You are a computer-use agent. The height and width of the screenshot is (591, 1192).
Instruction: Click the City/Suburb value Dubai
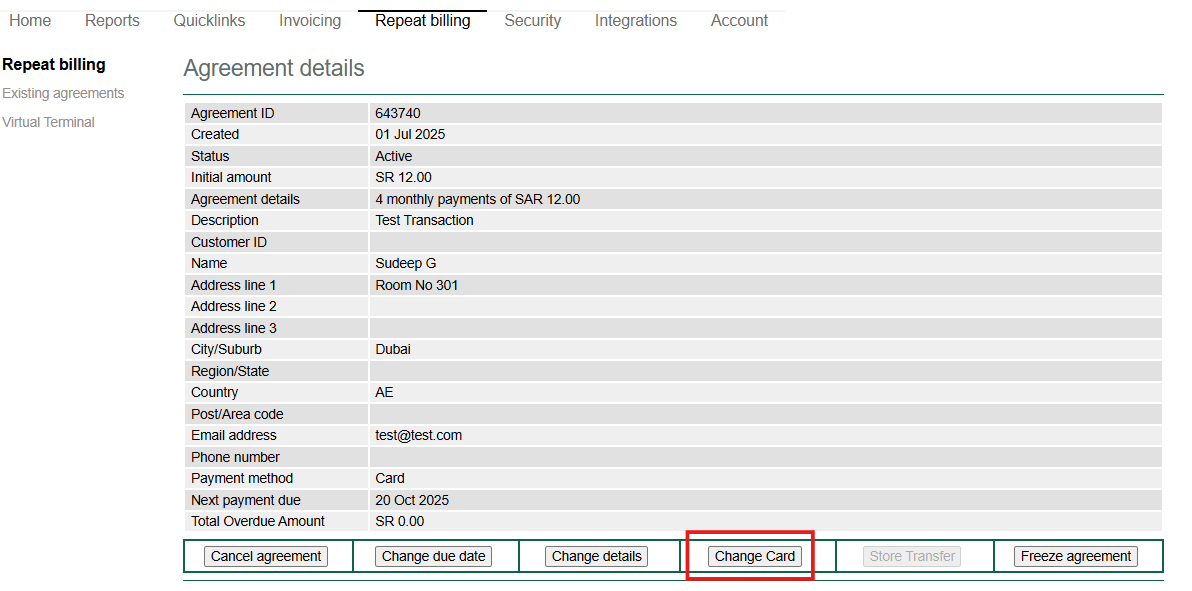(x=393, y=350)
